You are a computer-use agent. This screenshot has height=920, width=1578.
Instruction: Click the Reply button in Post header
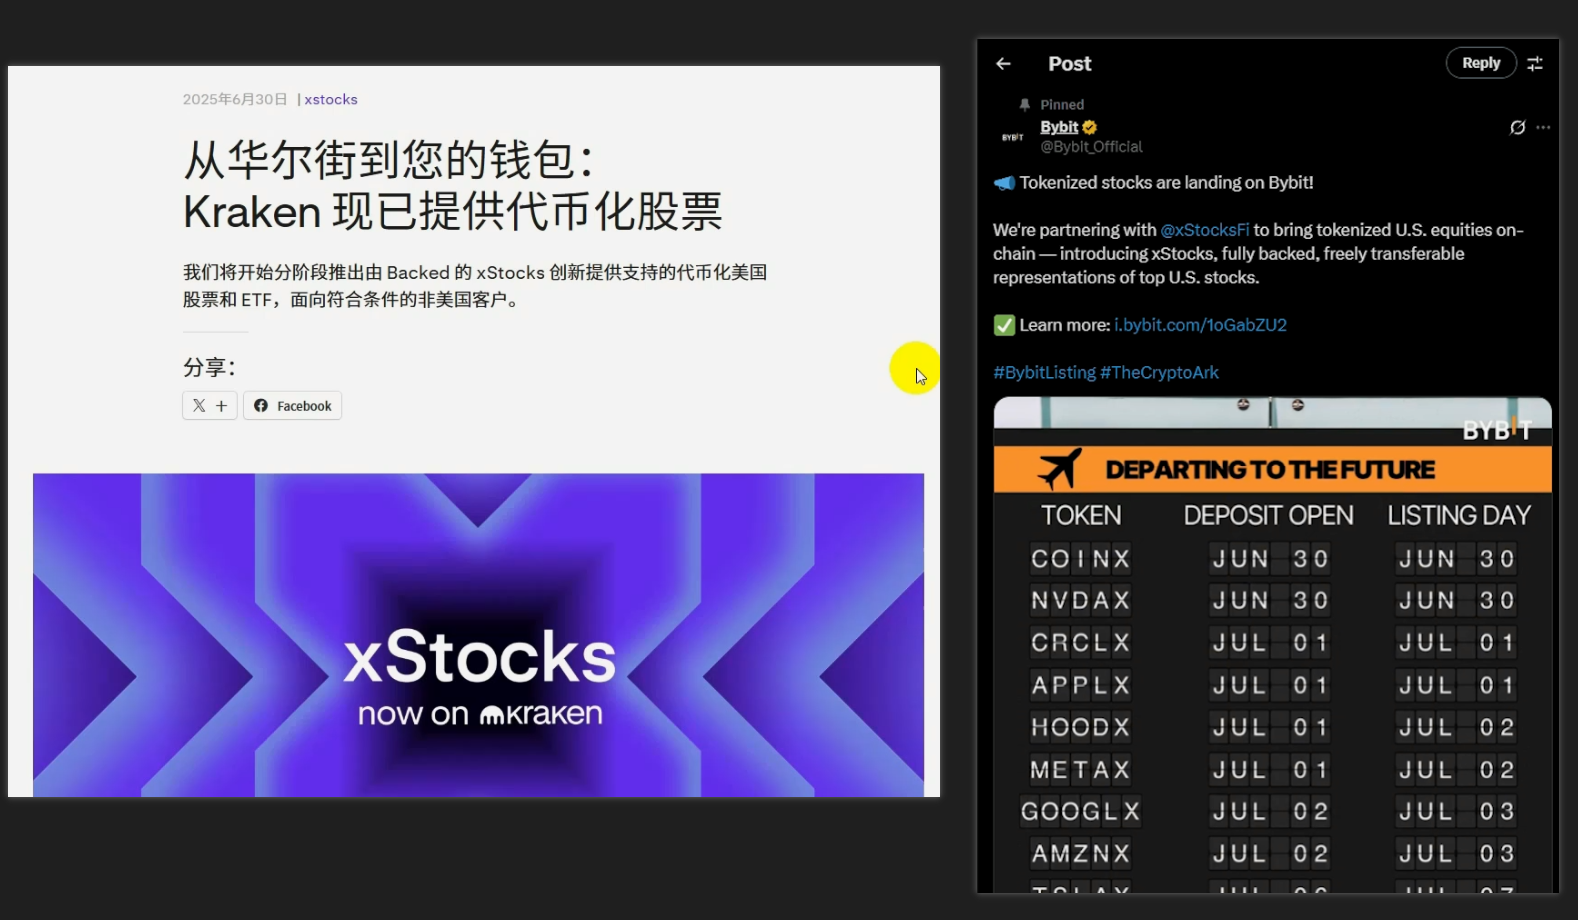[x=1481, y=63]
